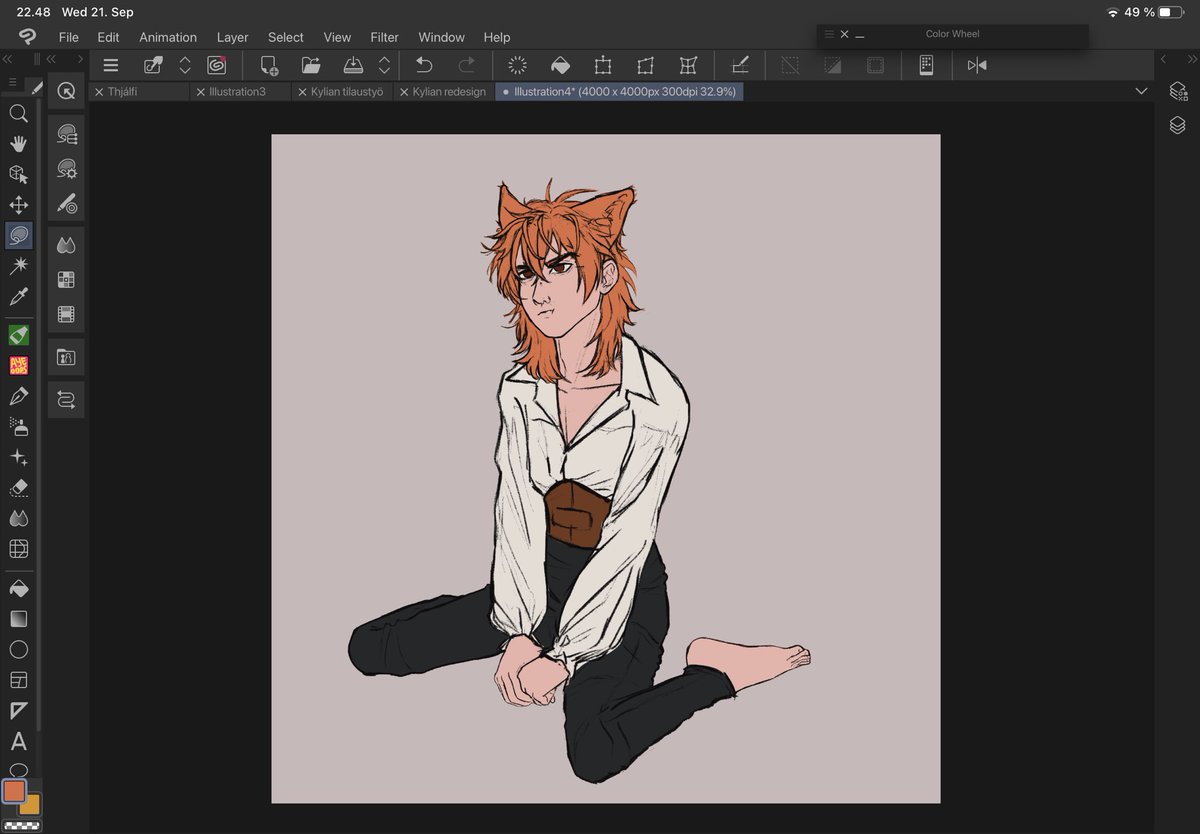This screenshot has width=1200, height=834.
Task: Select the Eyedropper tool
Action: (18, 297)
